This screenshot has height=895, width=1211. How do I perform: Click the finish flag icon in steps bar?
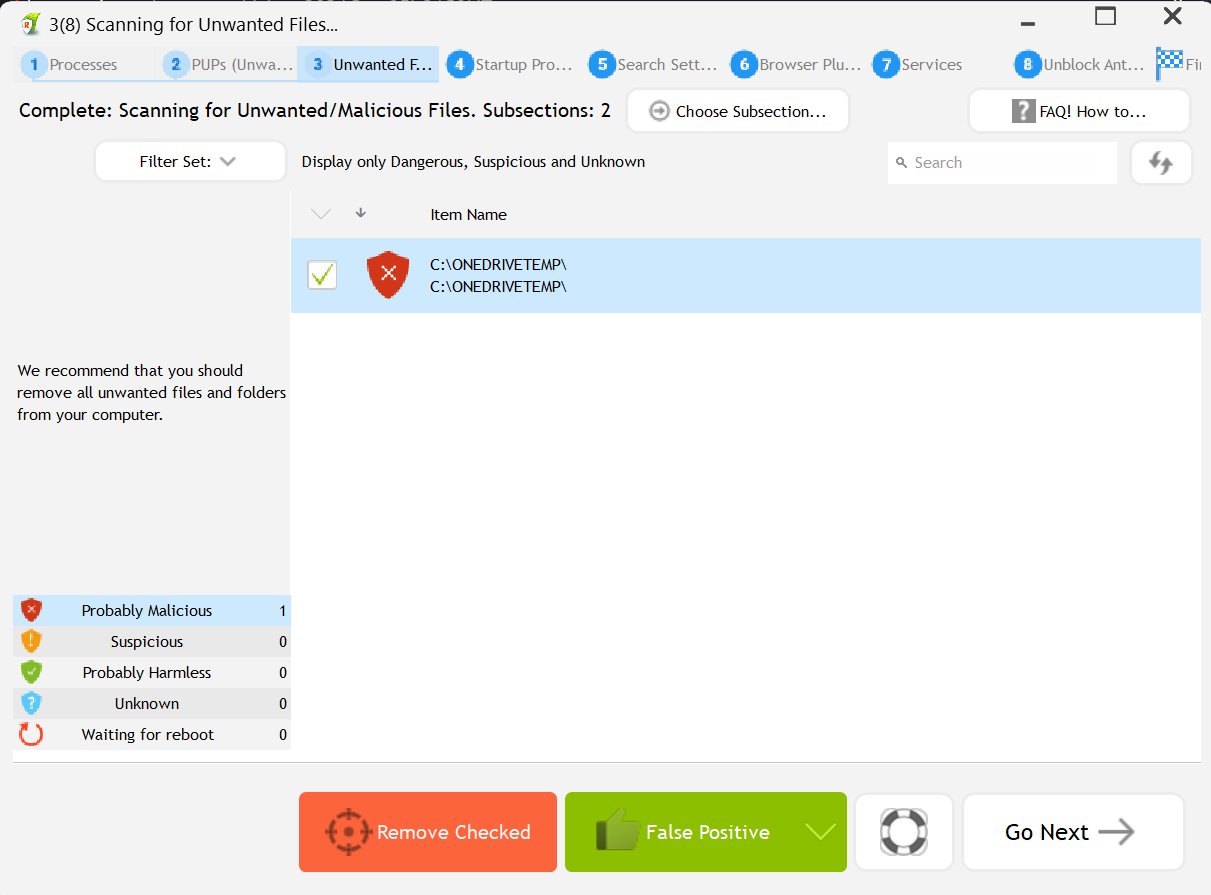tap(1169, 64)
